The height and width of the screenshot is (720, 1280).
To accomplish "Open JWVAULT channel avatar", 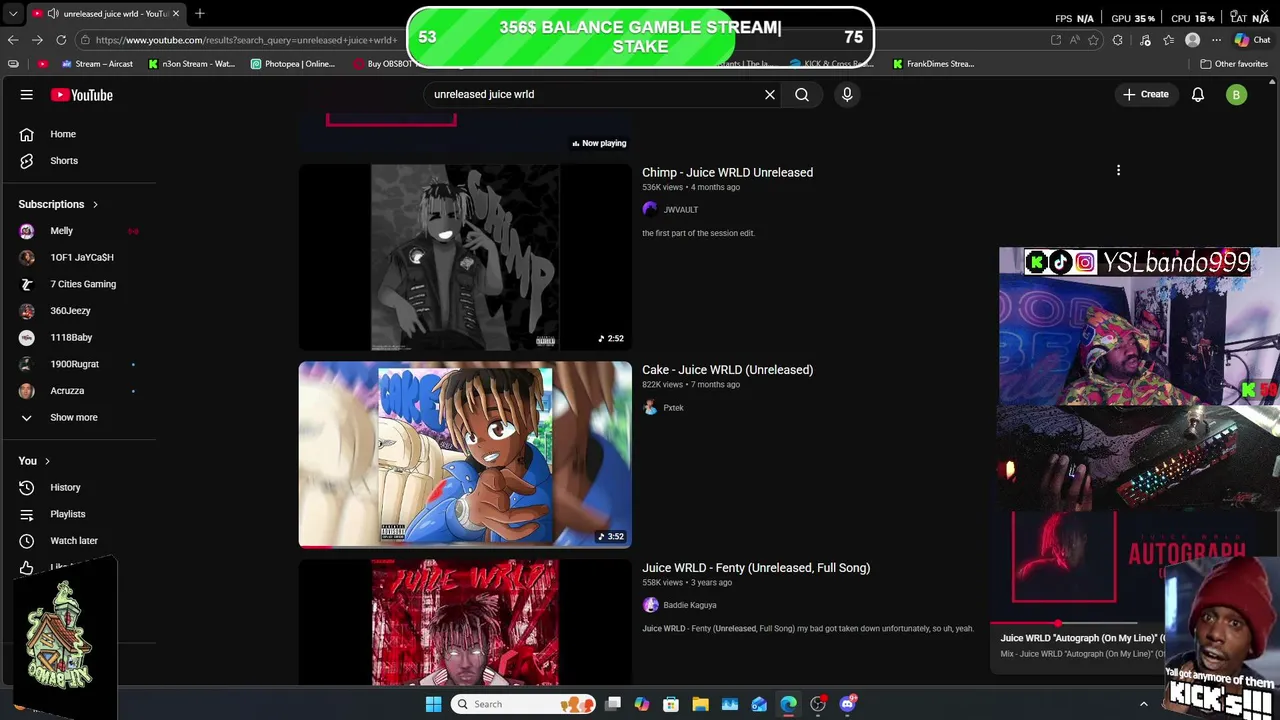I will coord(650,209).
